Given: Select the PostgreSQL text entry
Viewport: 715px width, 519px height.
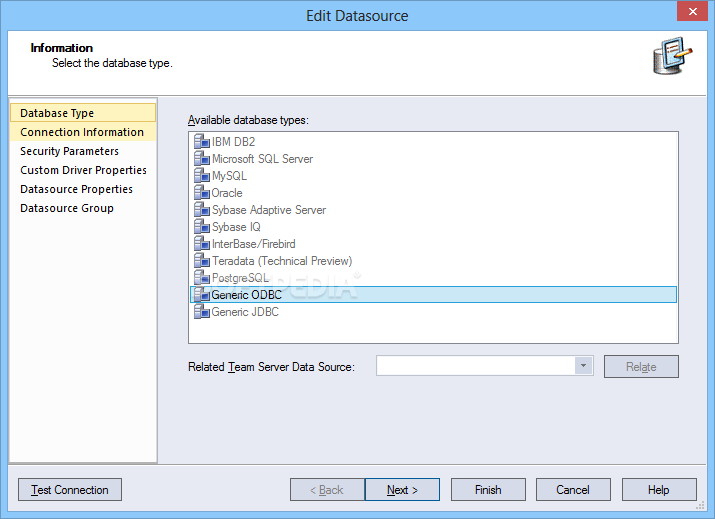Looking at the screenshot, I should (x=240, y=278).
